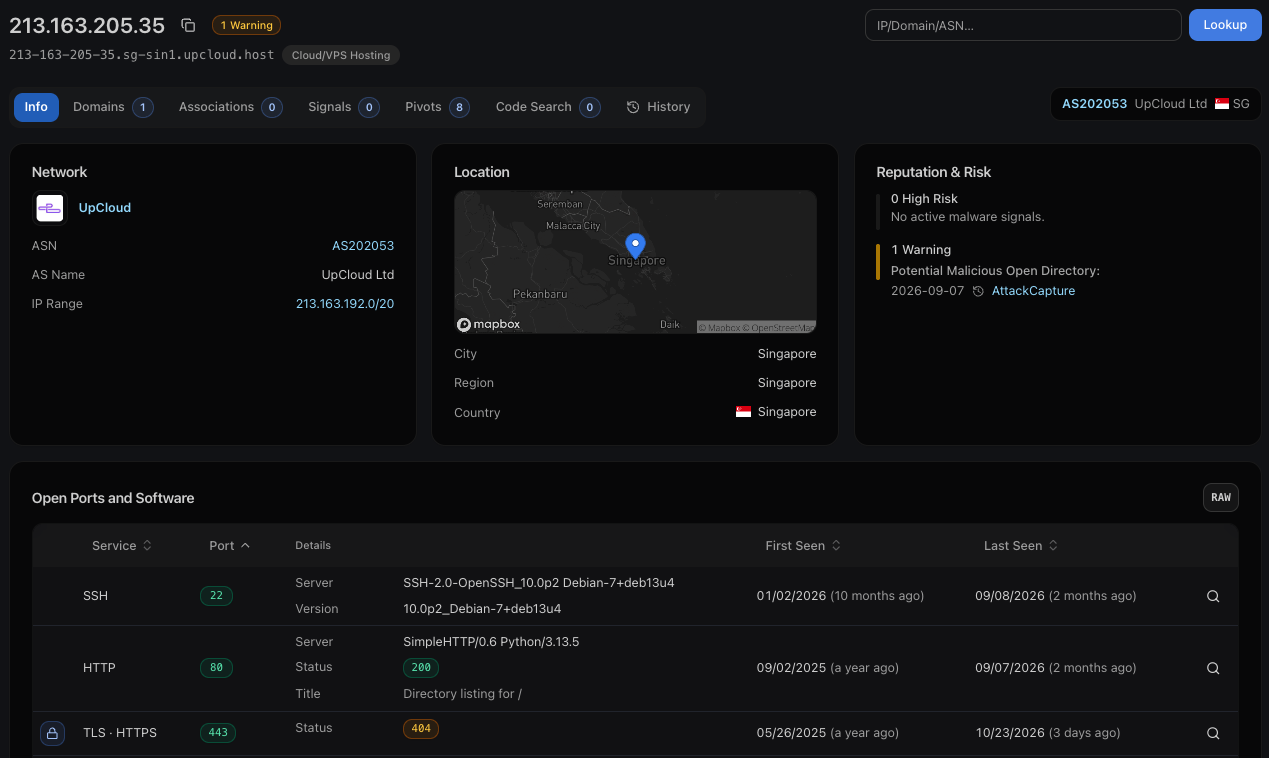Click the port 443 badge
Screen dimensions: 1269x758
(218, 733)
